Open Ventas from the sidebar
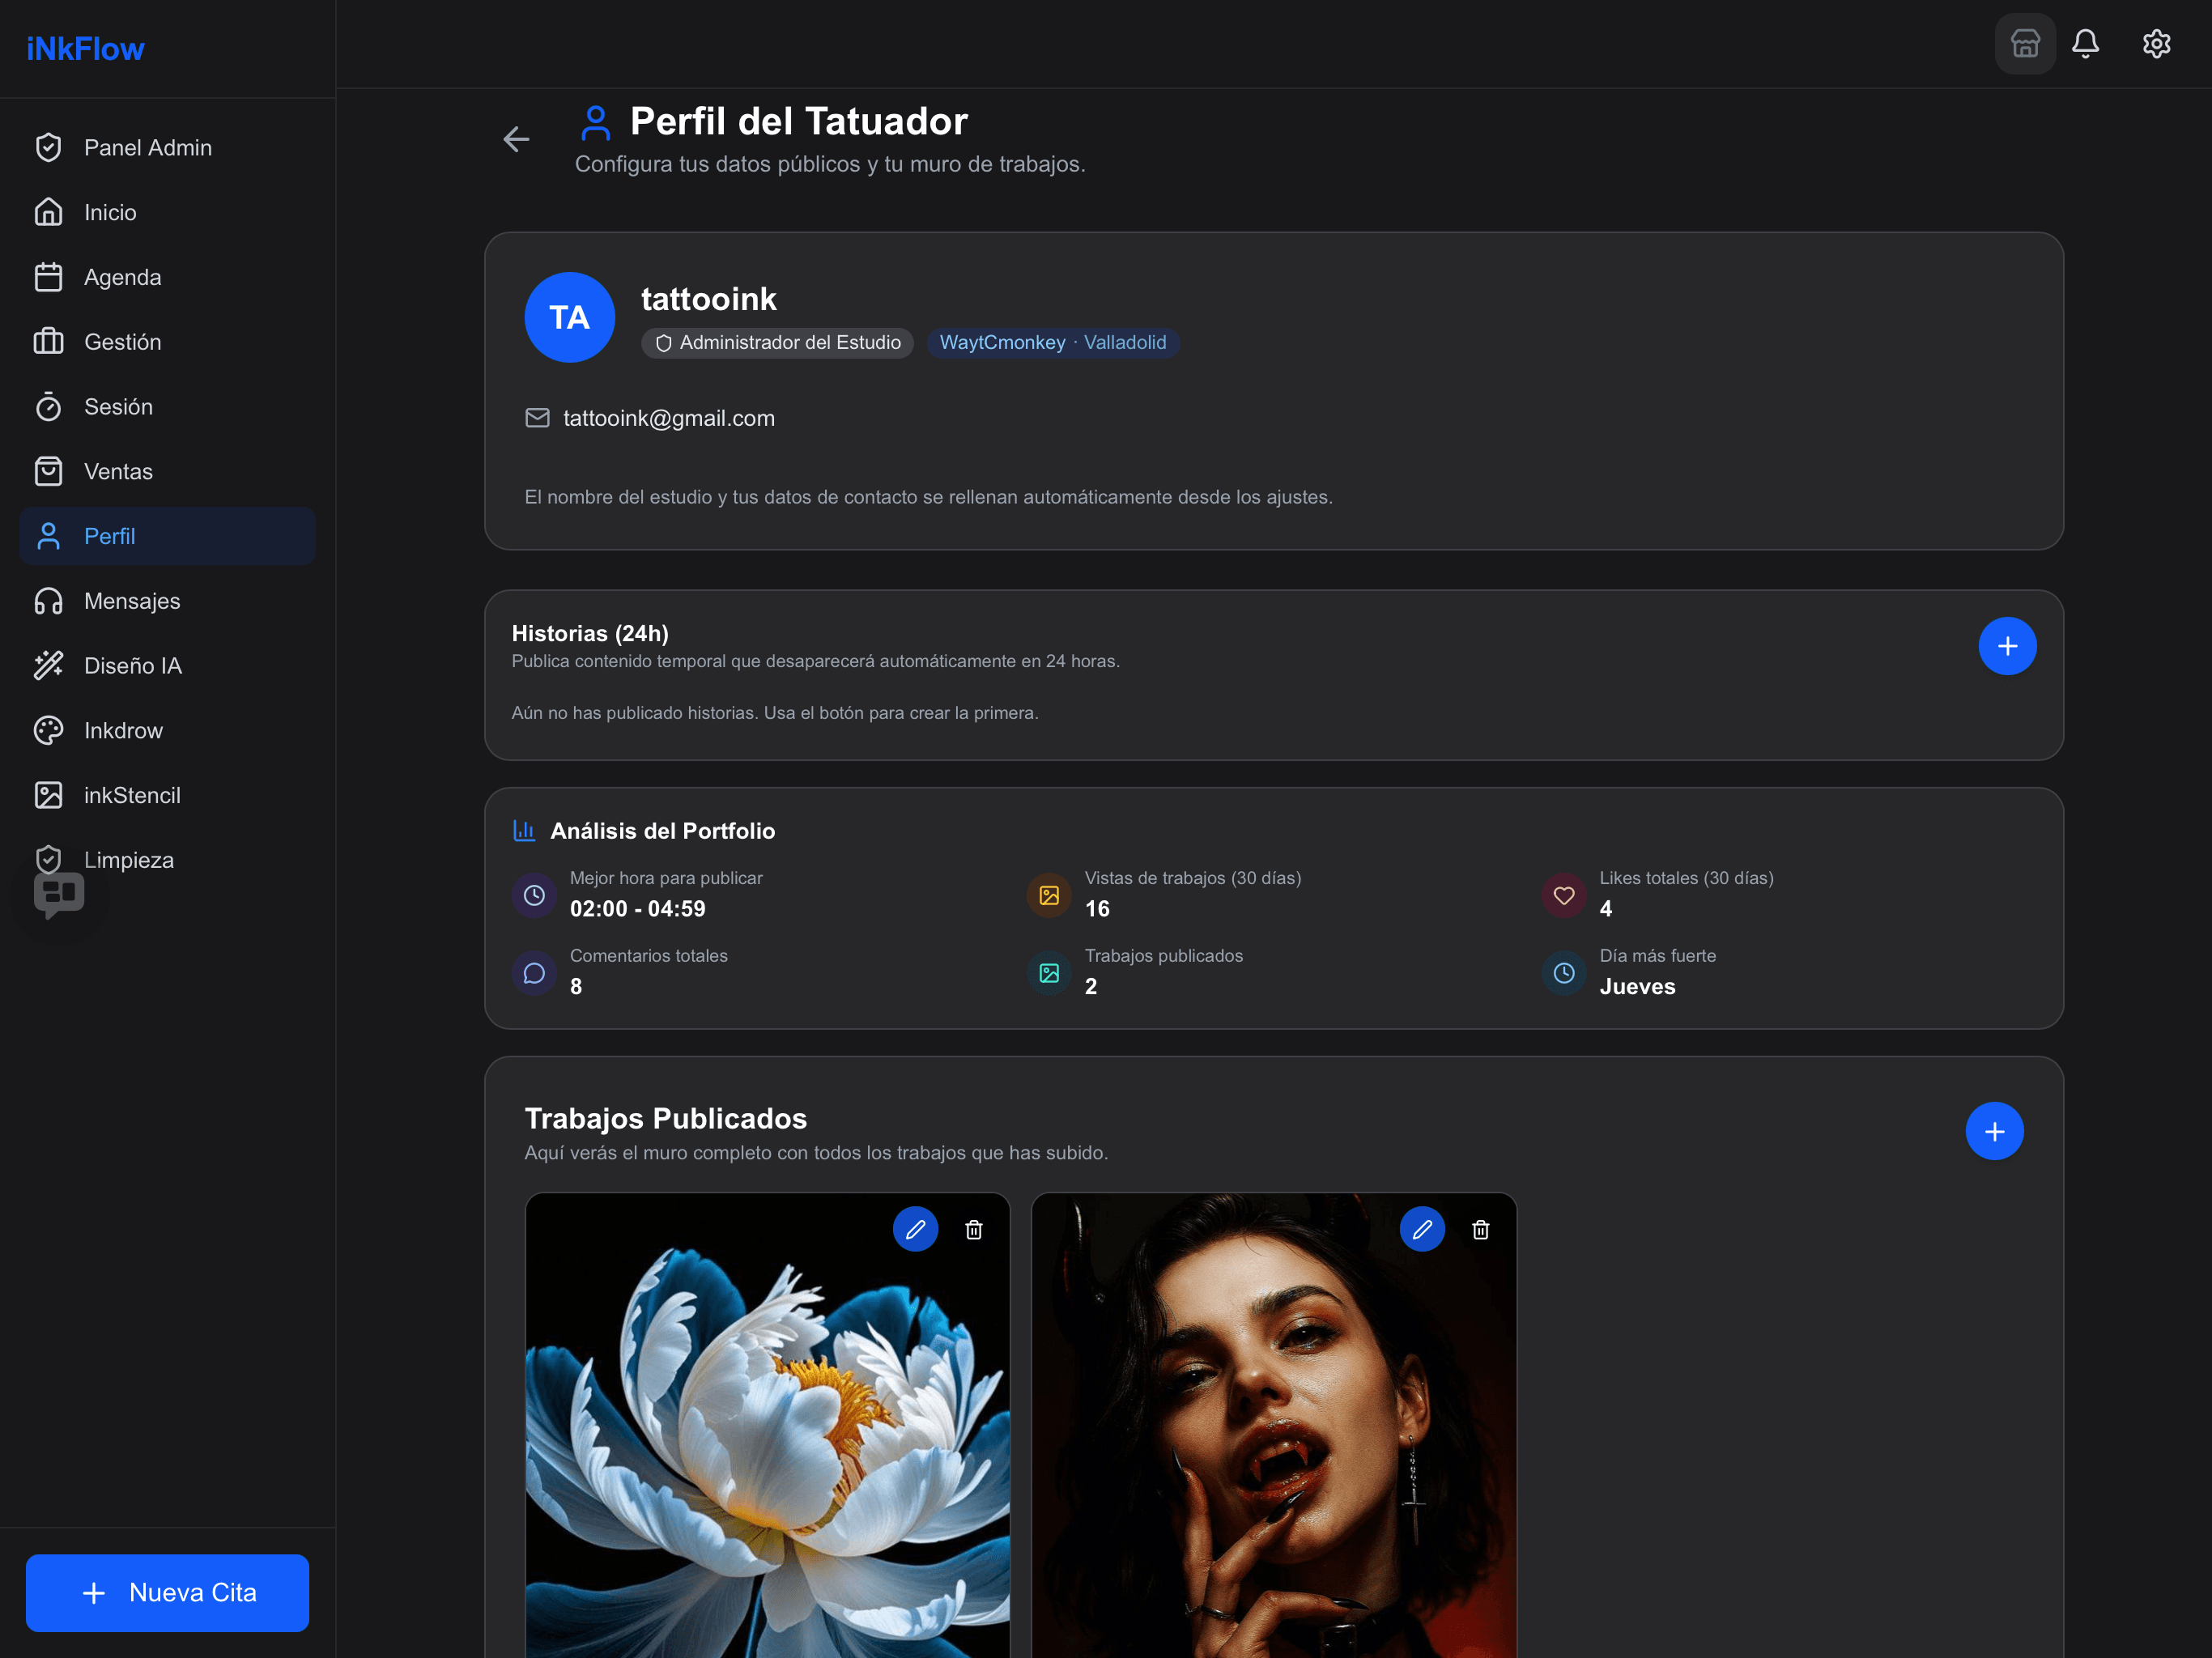Screen dimensions: 2212x1658 (117, 471)
